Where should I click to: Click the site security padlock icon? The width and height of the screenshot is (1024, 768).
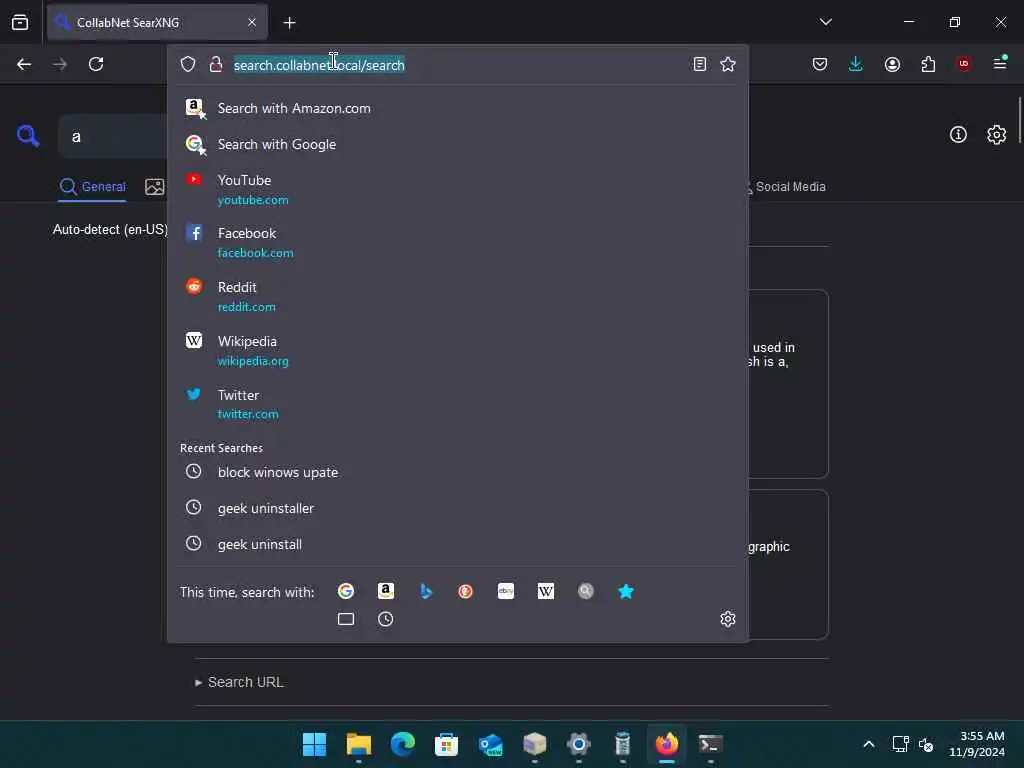pyautogui.click(x=216, y=64)
